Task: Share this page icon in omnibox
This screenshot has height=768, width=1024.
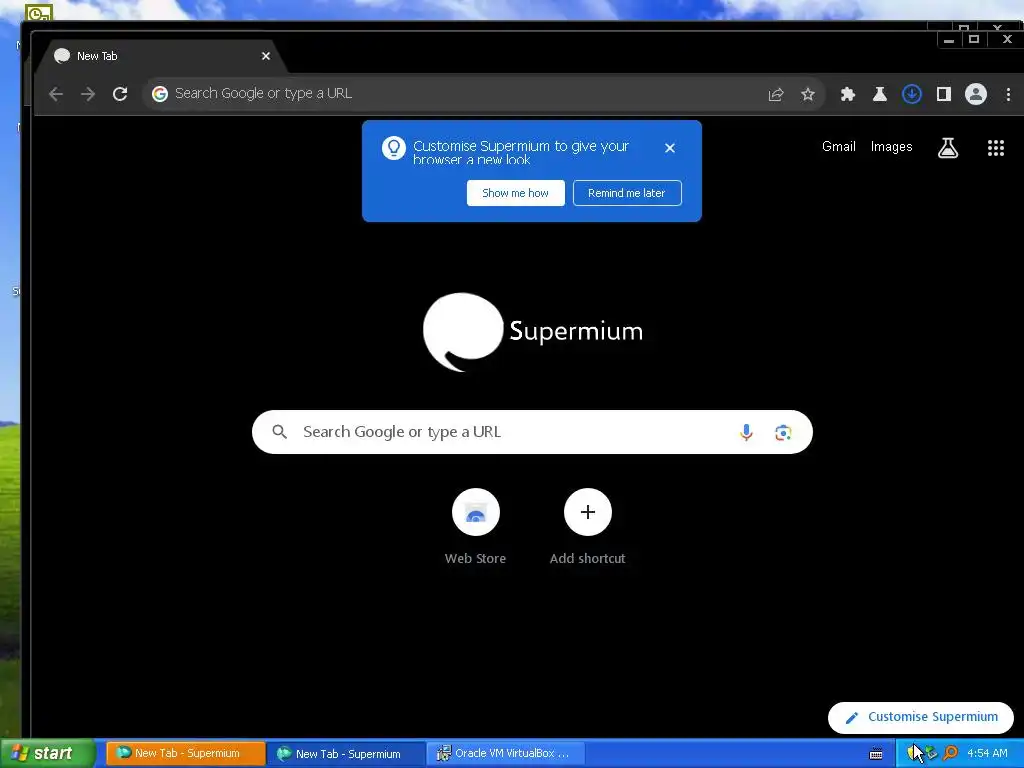Action: pyautogui.click(x=776, y=95)
